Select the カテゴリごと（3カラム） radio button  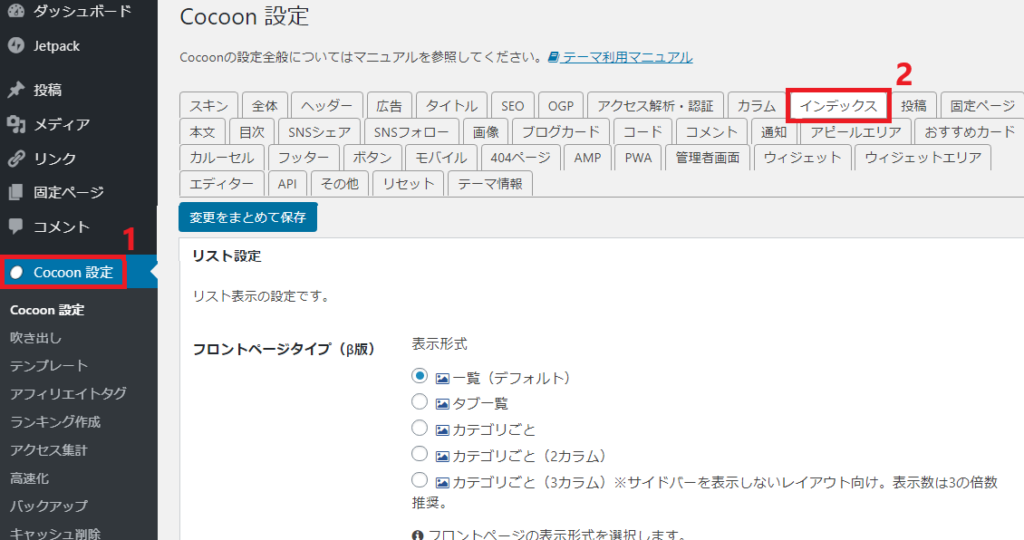point(419,480)
